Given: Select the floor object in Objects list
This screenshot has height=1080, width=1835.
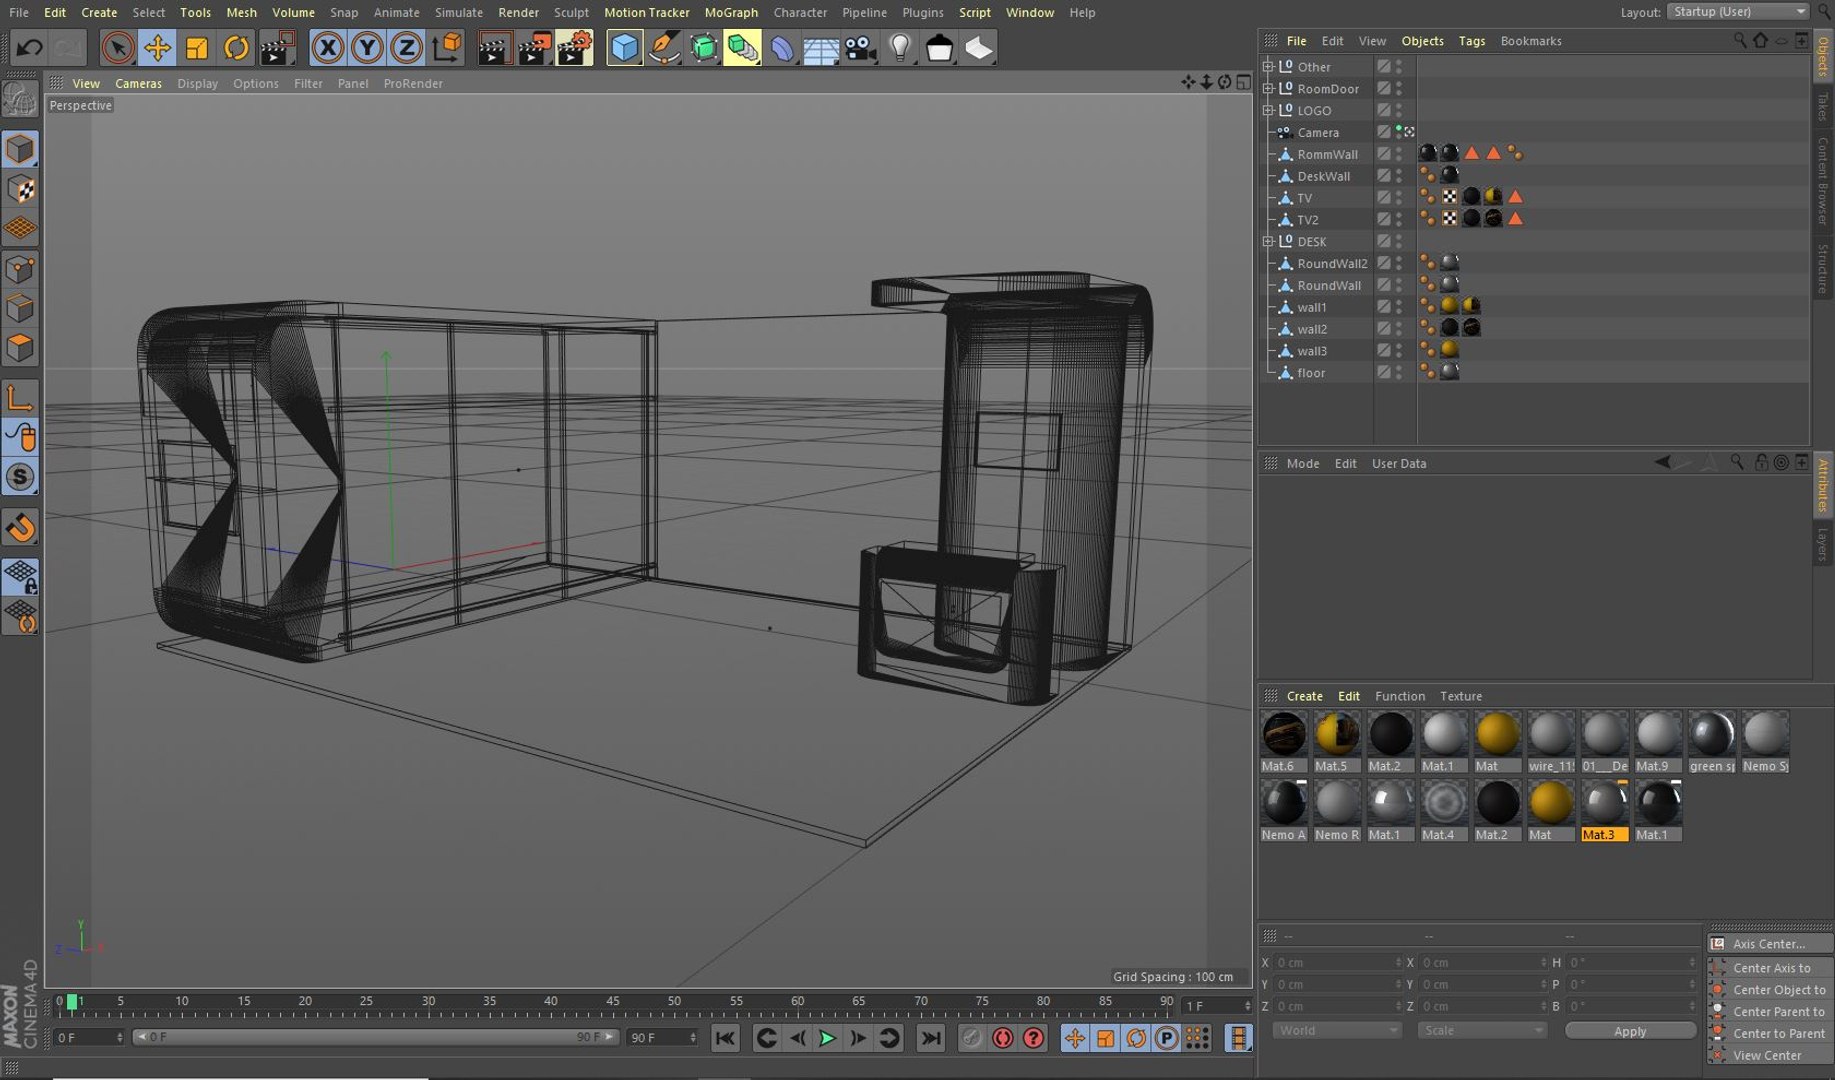Looking at the screenshot, I should click(1310, 373).
